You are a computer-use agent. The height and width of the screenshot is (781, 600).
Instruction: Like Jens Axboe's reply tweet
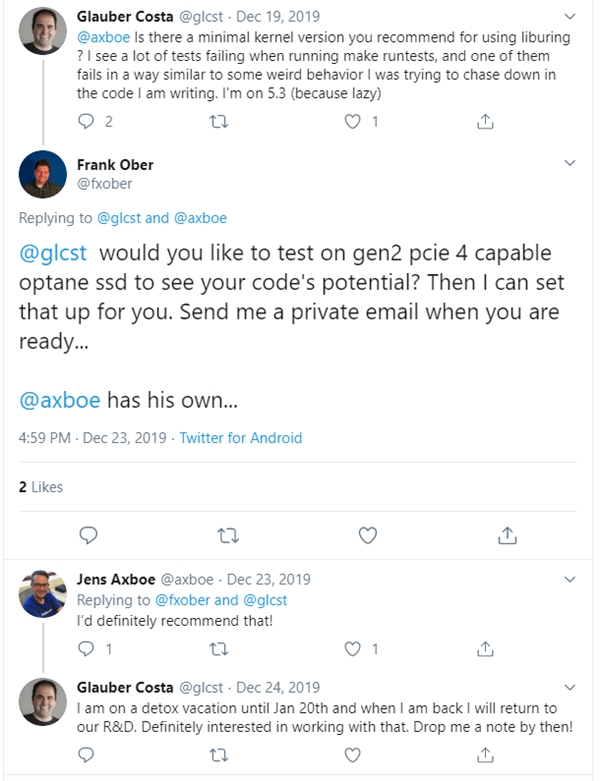[x=353, y=648]
